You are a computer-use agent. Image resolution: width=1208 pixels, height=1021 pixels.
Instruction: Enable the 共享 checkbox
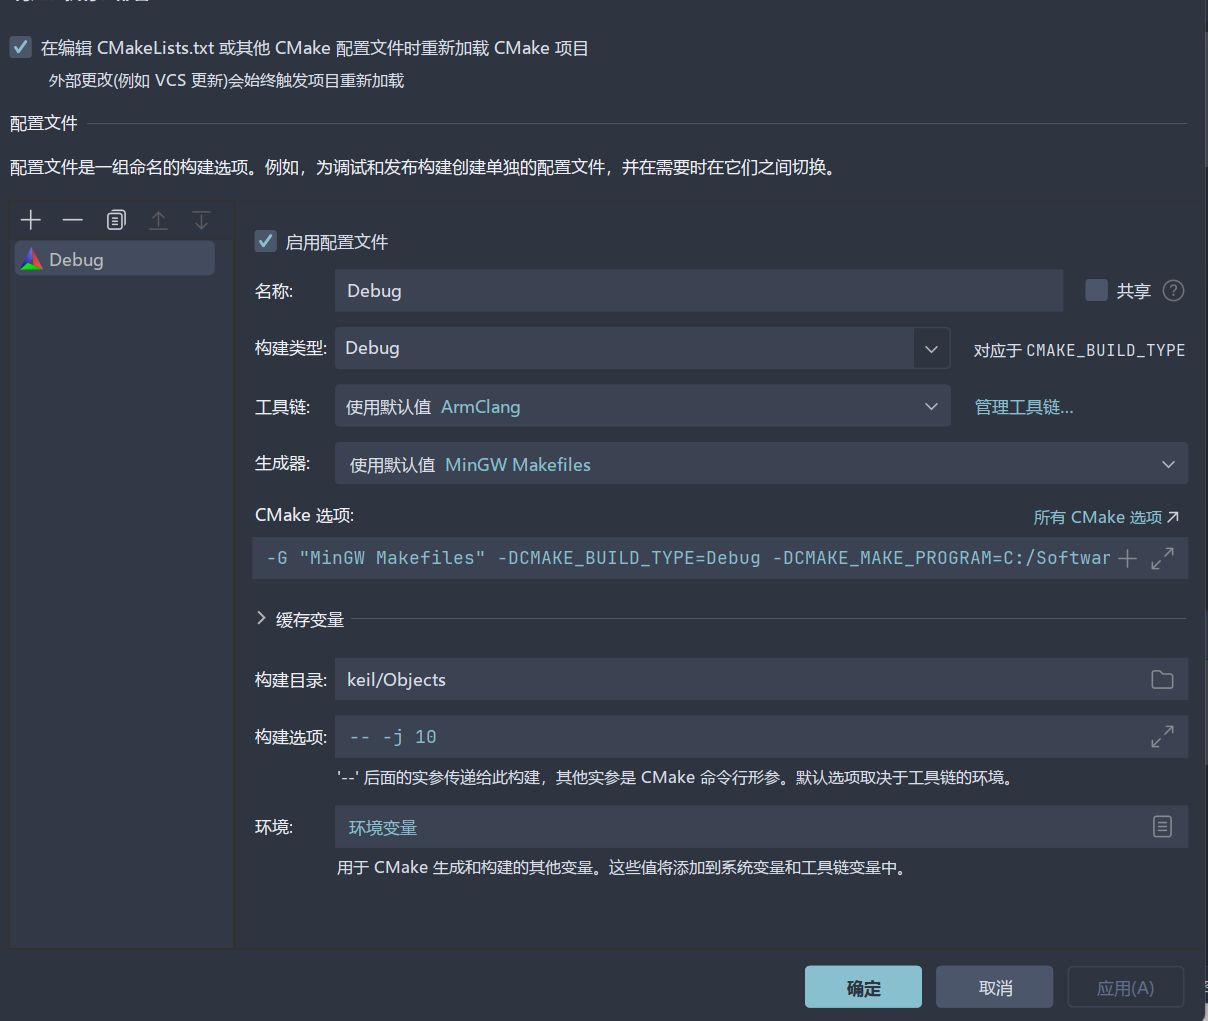pyautogui.click(x=1096, y=291)
